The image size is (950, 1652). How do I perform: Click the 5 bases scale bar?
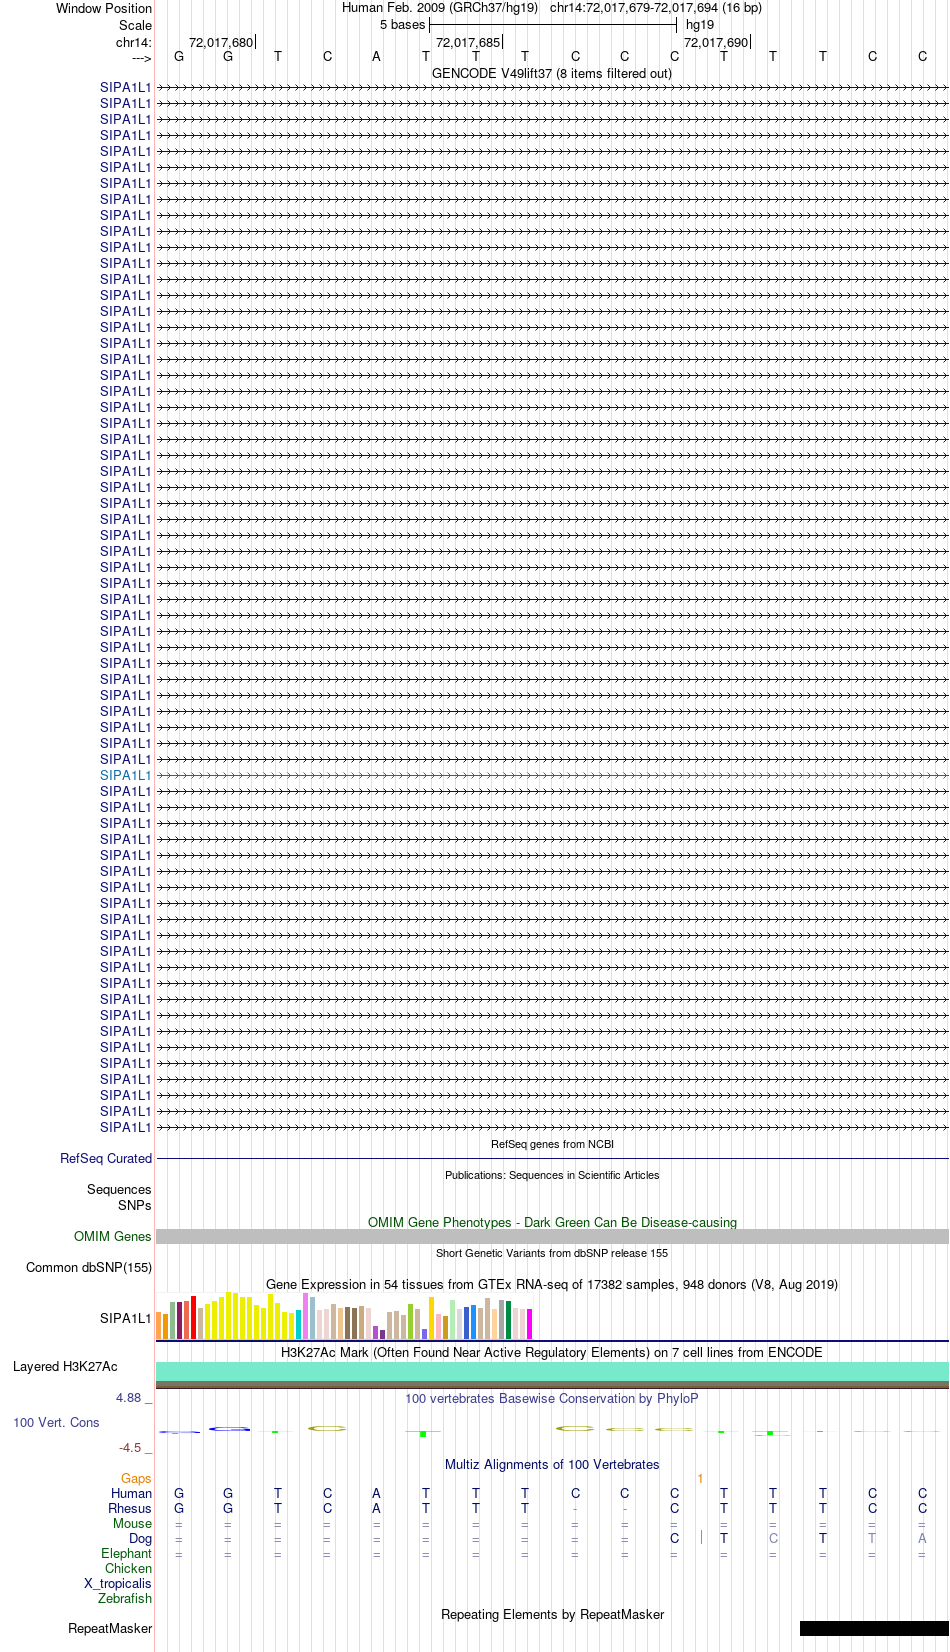[553, 25]
